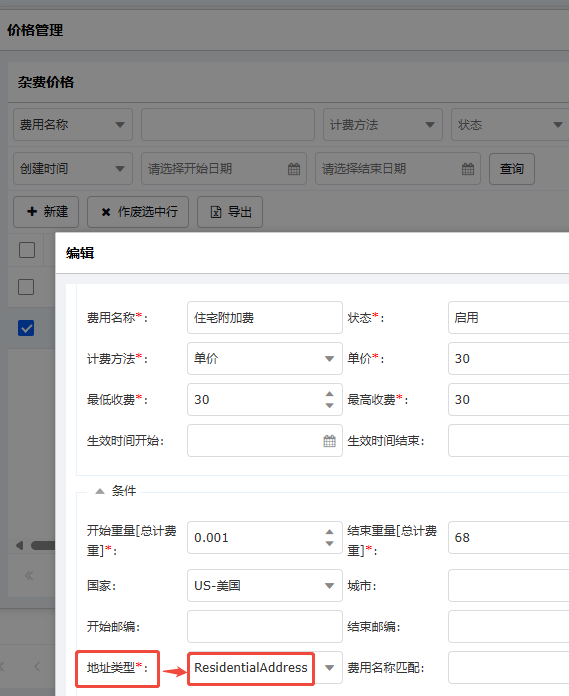Increase 最低收费 value with up arrow
The width and height of the screenshot is (569, 696).
click(x=329, y=394)
